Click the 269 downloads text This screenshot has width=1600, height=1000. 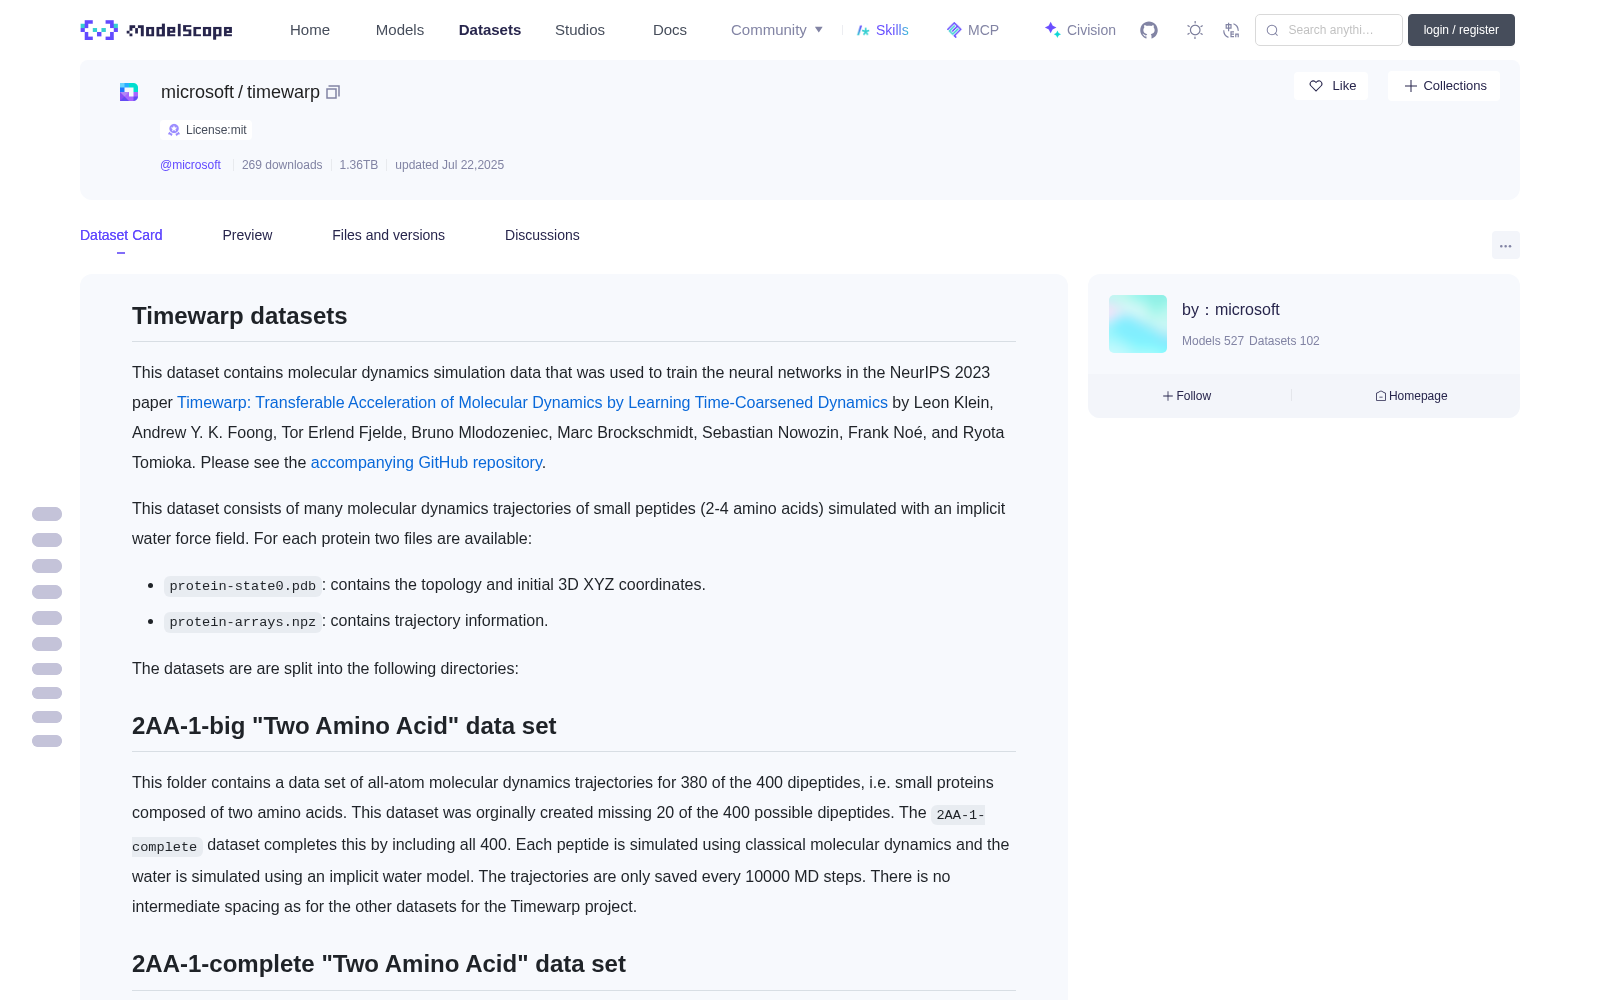pos(282,165)
